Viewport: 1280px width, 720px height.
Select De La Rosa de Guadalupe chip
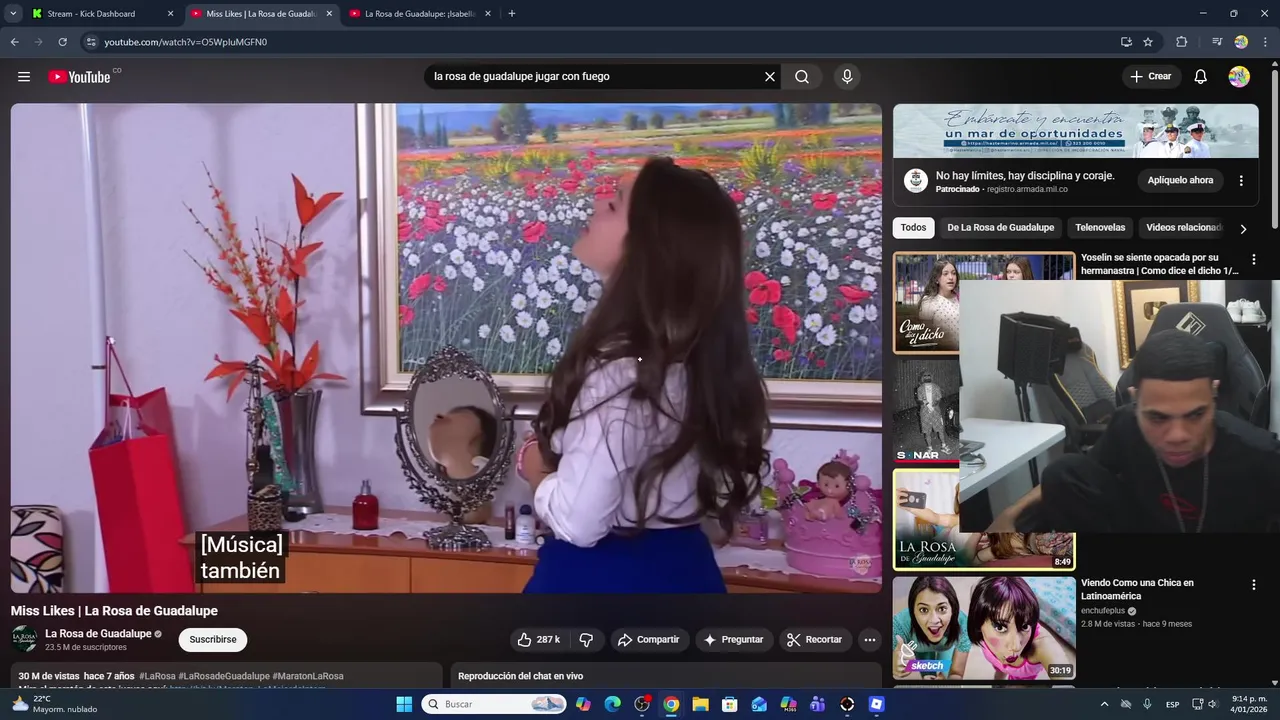(1001, 228)
